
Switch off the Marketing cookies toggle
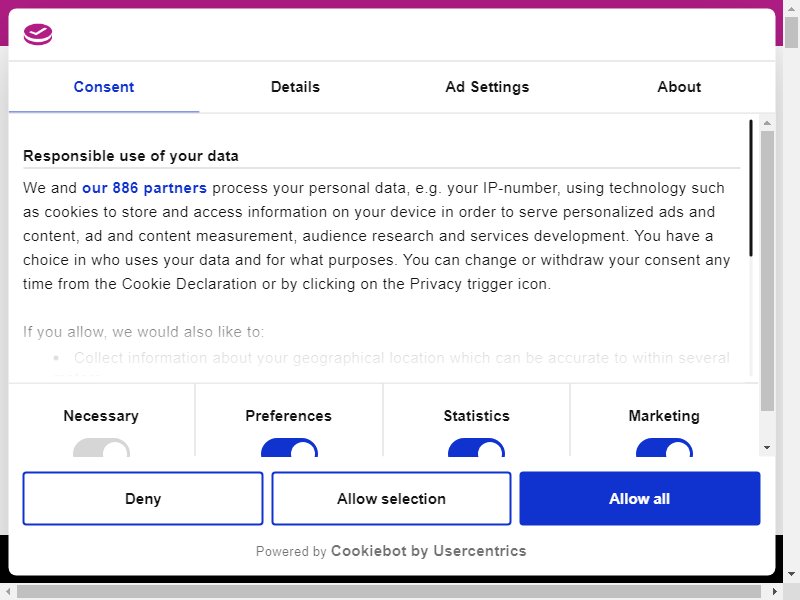coord(664,447)
